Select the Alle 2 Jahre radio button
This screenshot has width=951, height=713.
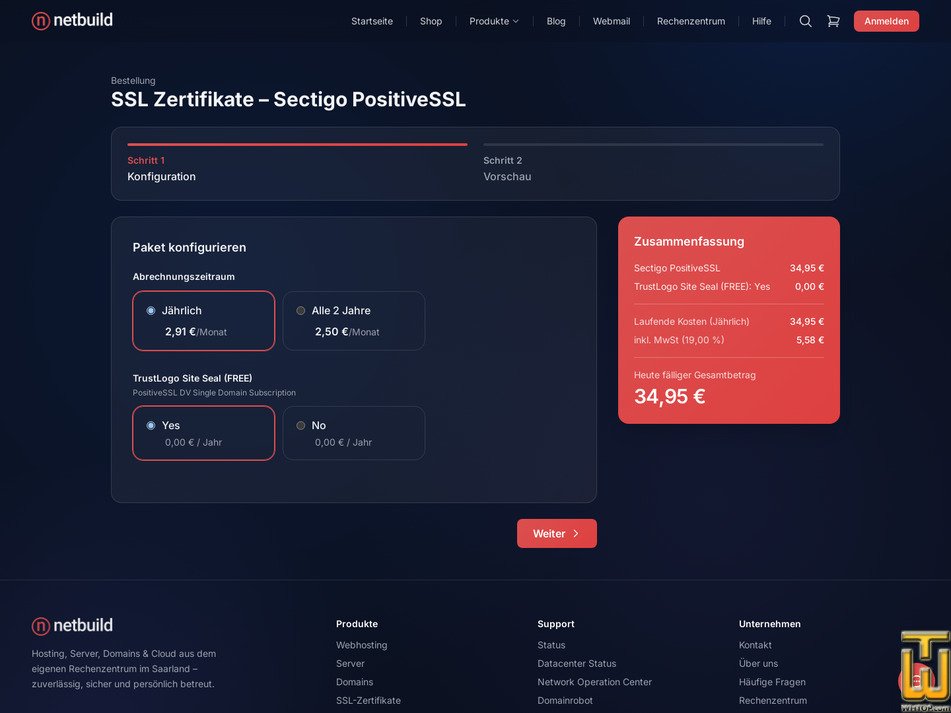(x=300, y=310)
